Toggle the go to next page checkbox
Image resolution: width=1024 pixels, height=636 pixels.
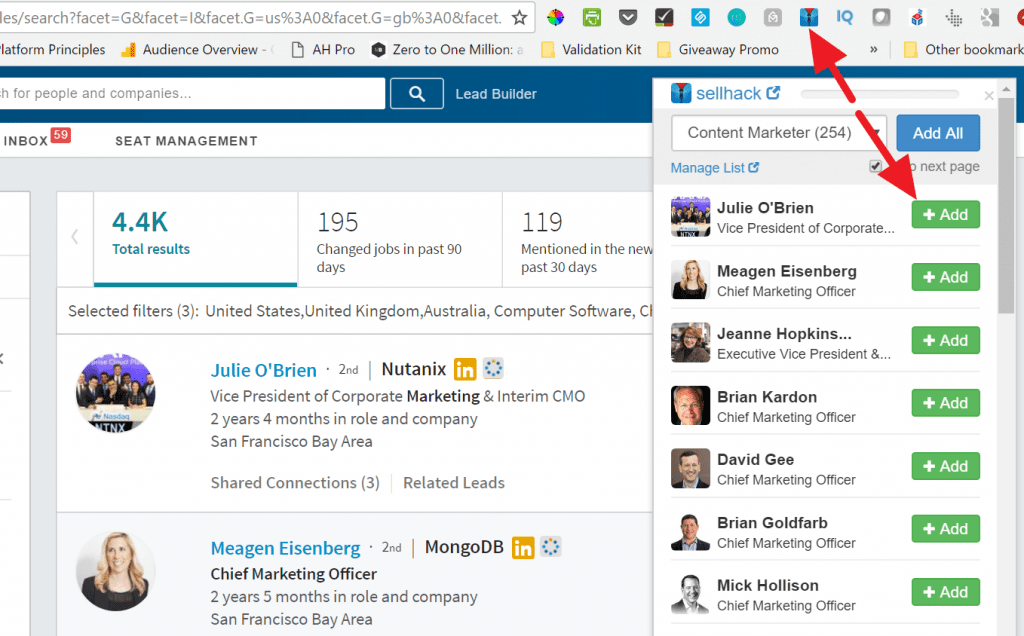[876, 166]
